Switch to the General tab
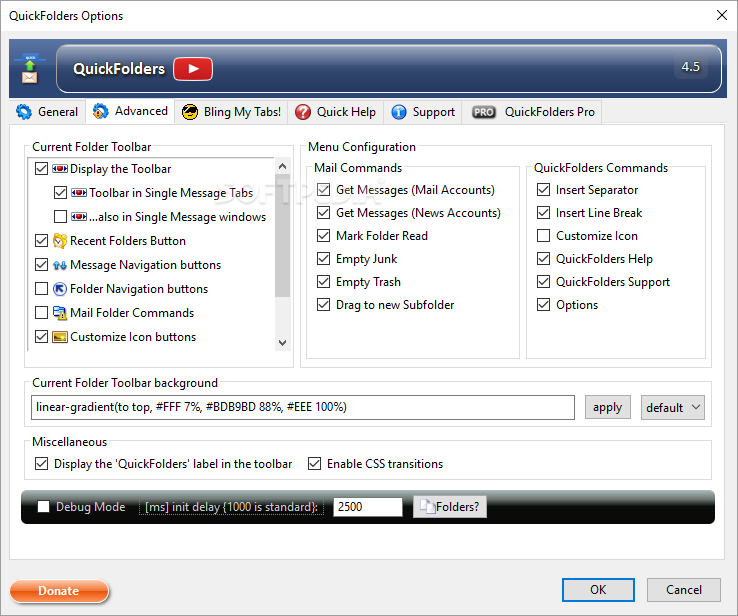Image resolution: width=738 pixels, height=616 pixels. coord(47,112)
